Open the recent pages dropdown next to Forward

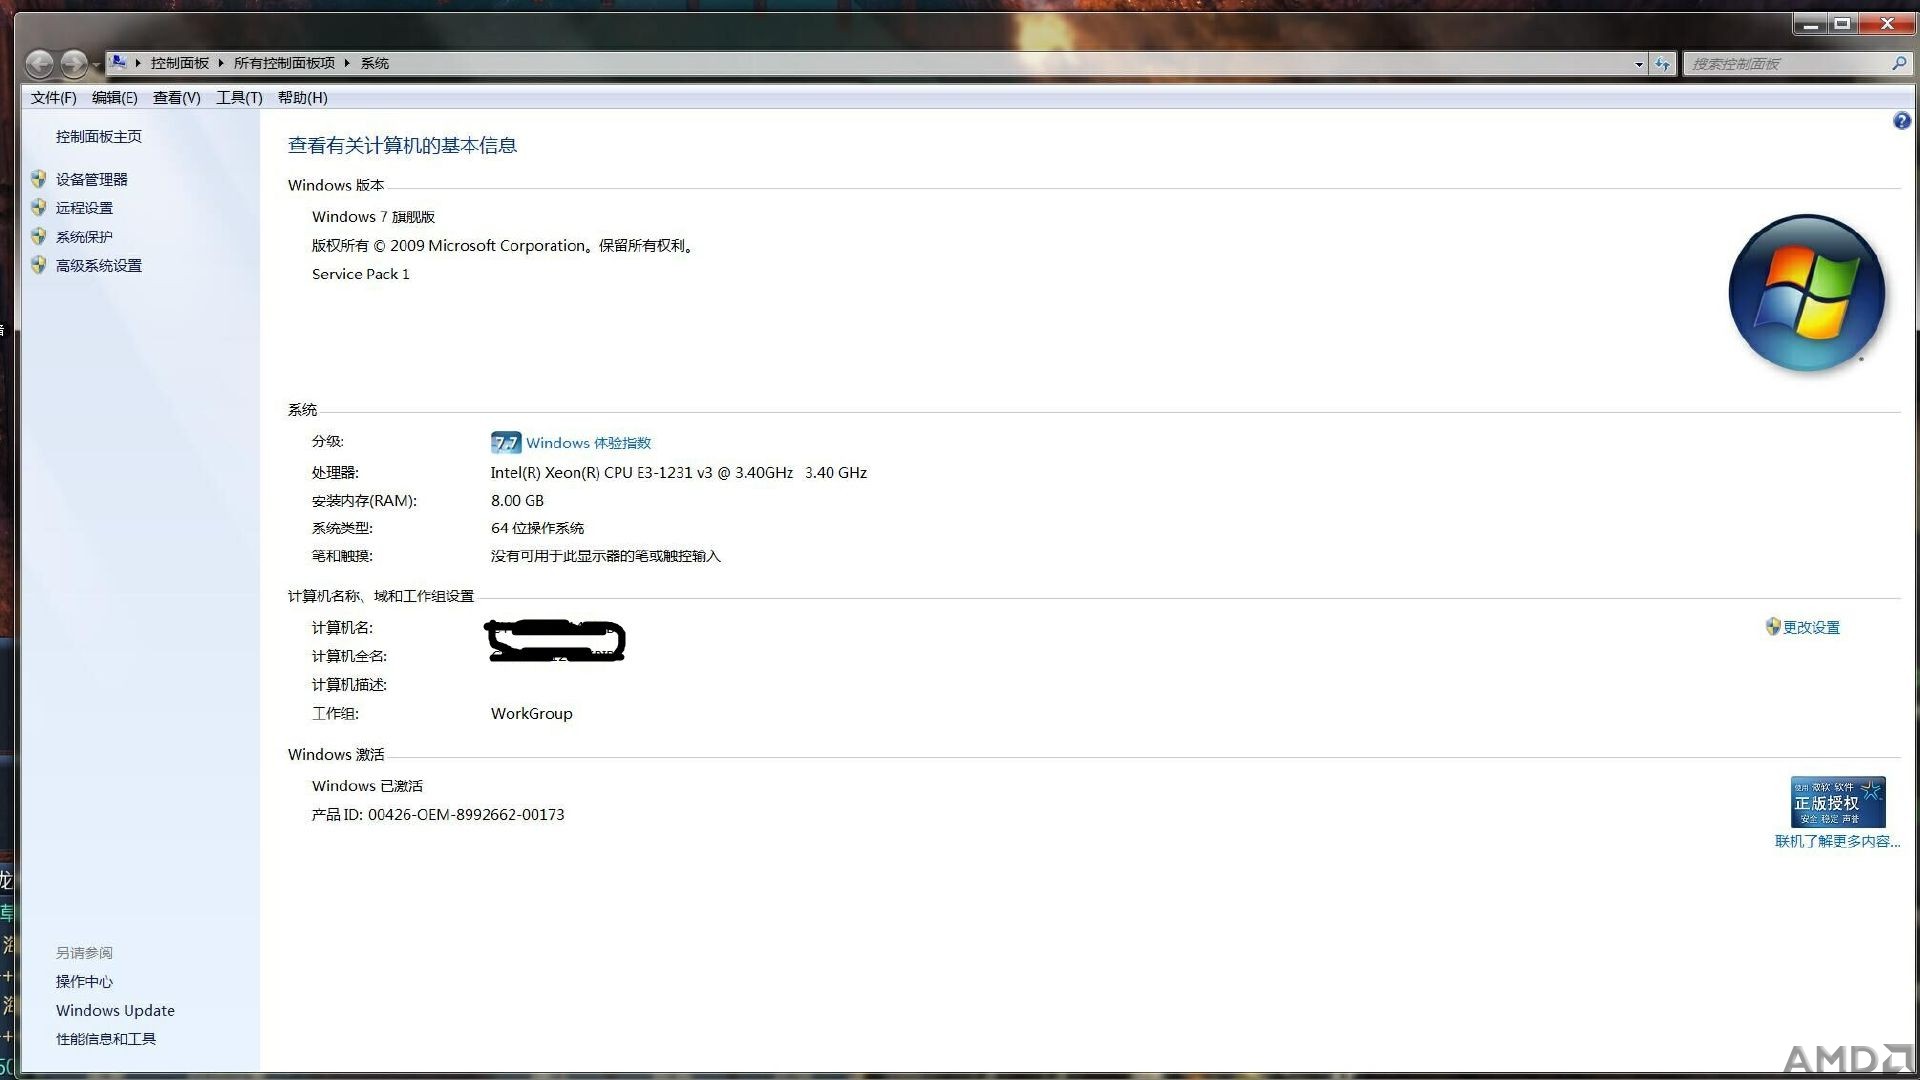96,65
